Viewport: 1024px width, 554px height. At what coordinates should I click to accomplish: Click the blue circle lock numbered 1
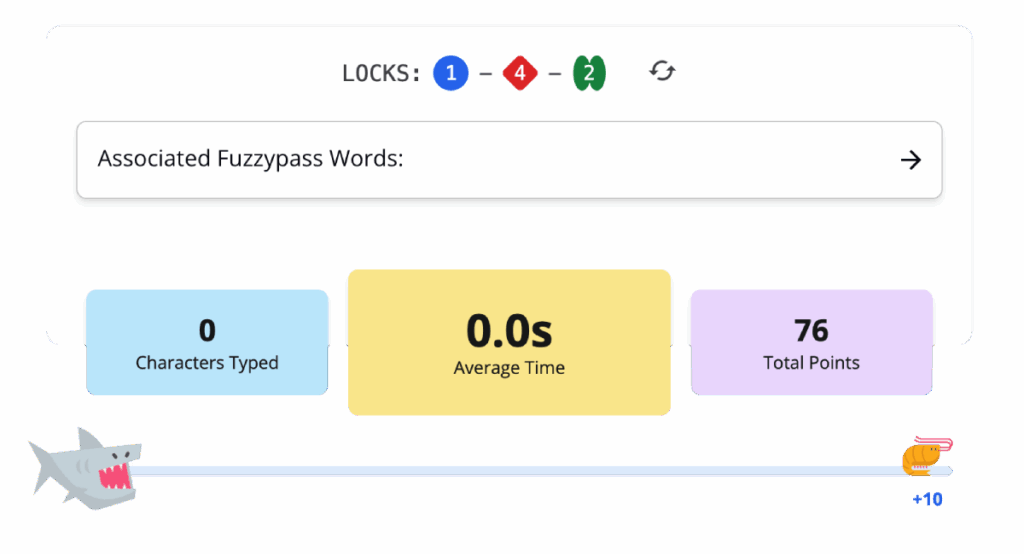[x=450, y=73]
